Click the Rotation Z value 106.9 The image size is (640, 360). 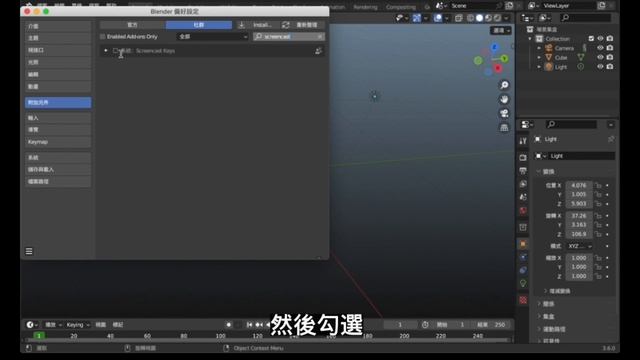[x=579, y=234]
